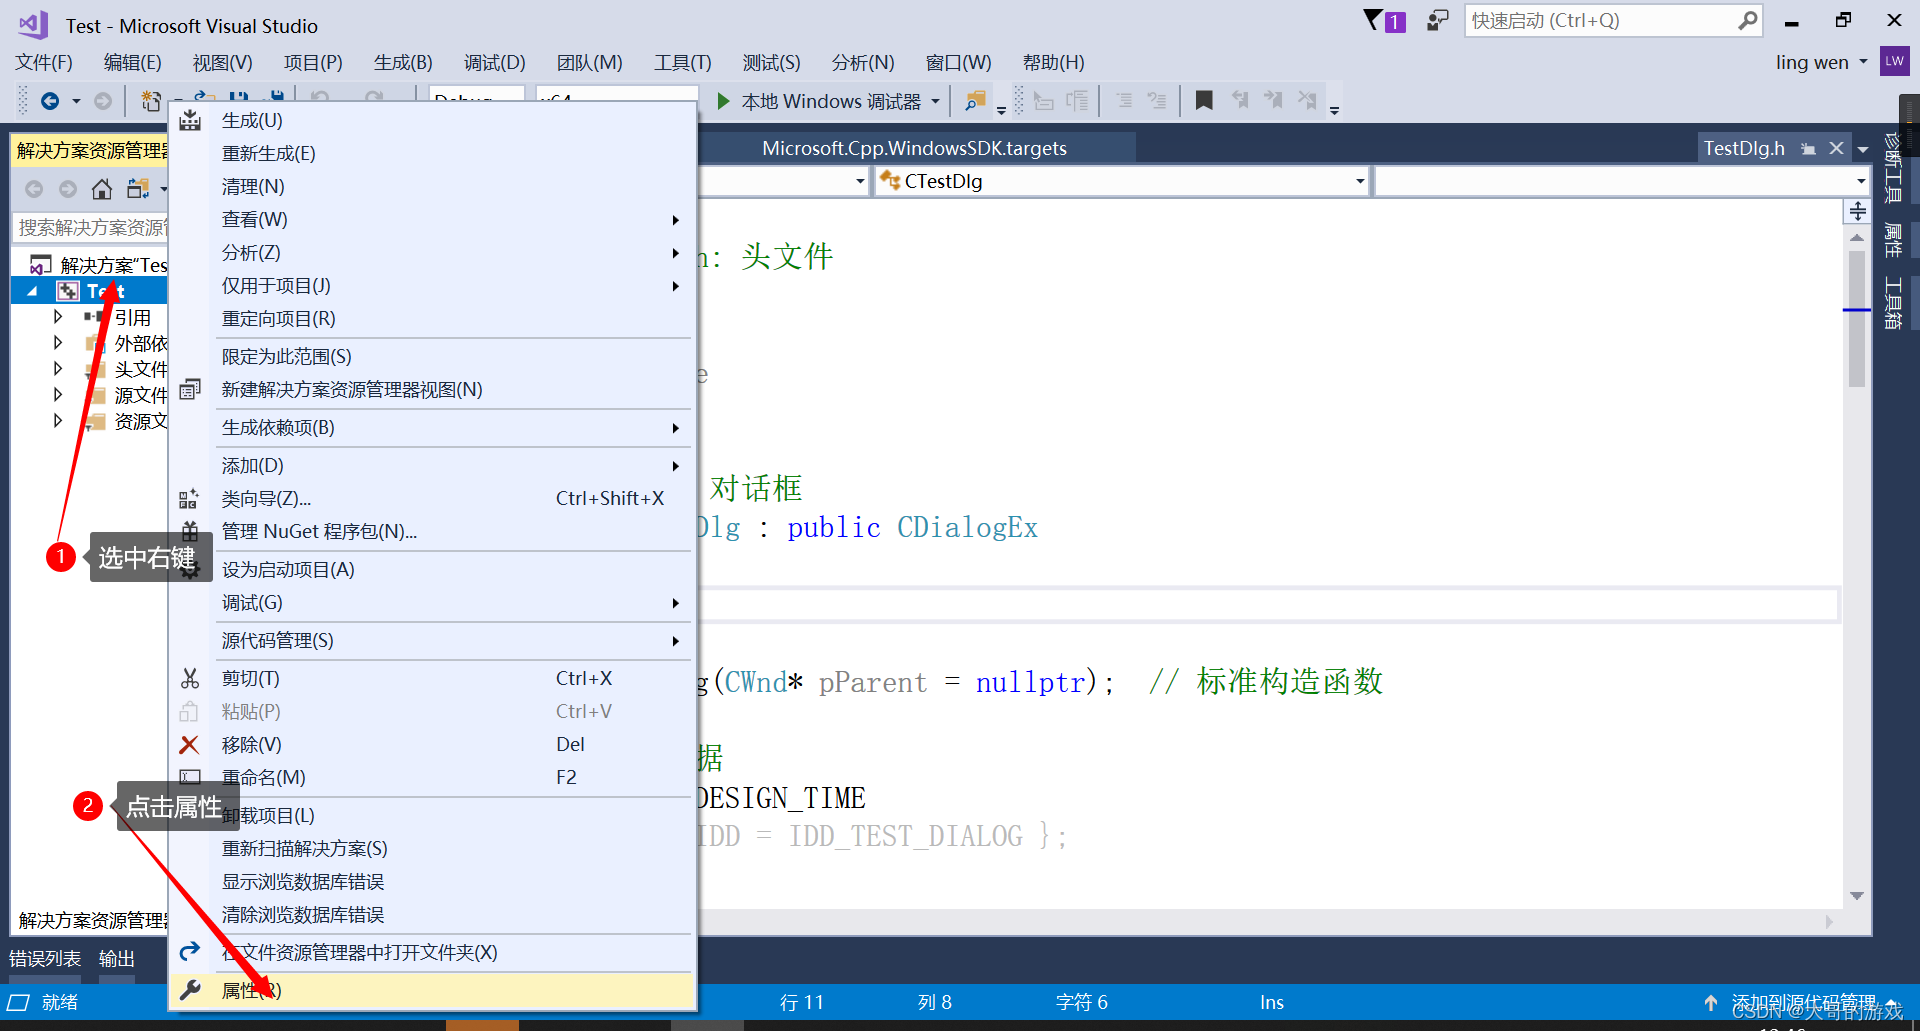This screenshot has width=1920, height=1031.
Task: Select 重命名(M) in context menu
Action: 432,778
